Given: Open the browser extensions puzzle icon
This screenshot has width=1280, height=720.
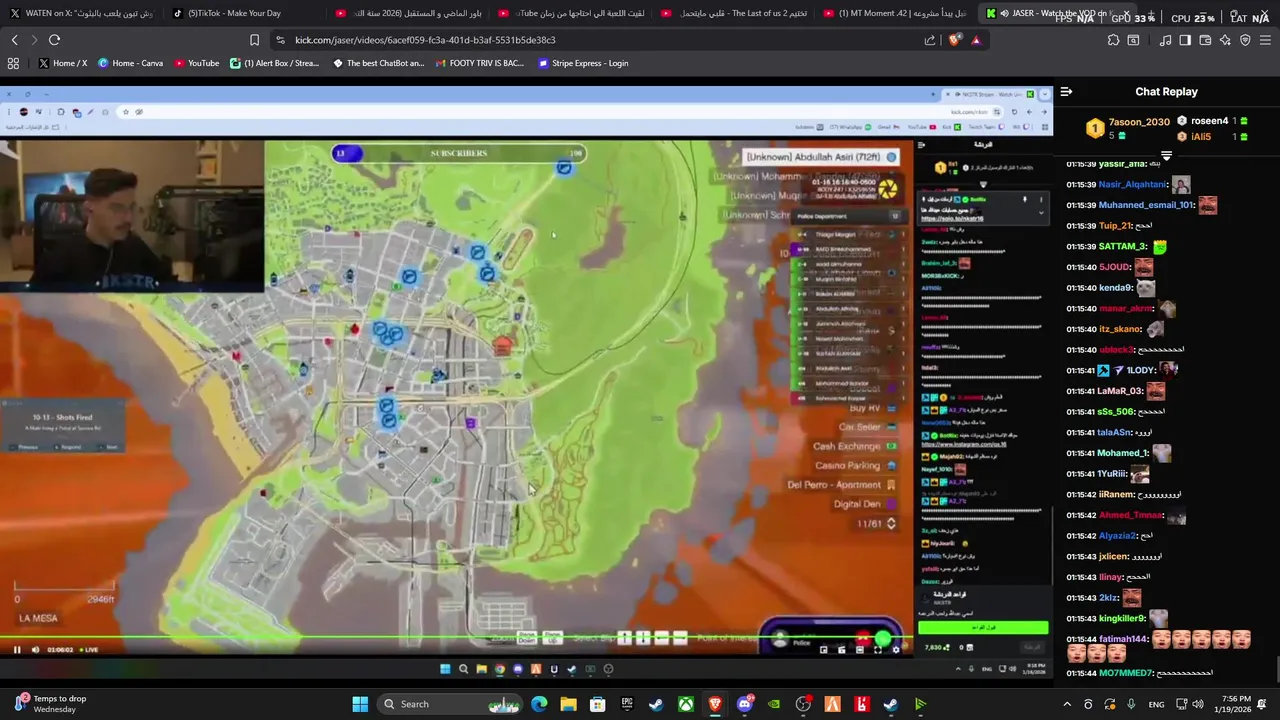Looking at the screenshot, I should pos(1113,40).
